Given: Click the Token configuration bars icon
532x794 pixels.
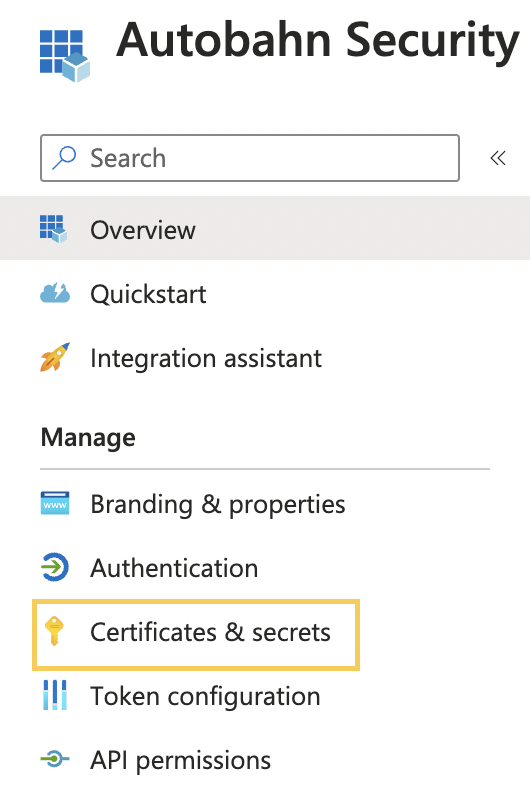Looking at the screenshot, I should [x=55, y=695].
